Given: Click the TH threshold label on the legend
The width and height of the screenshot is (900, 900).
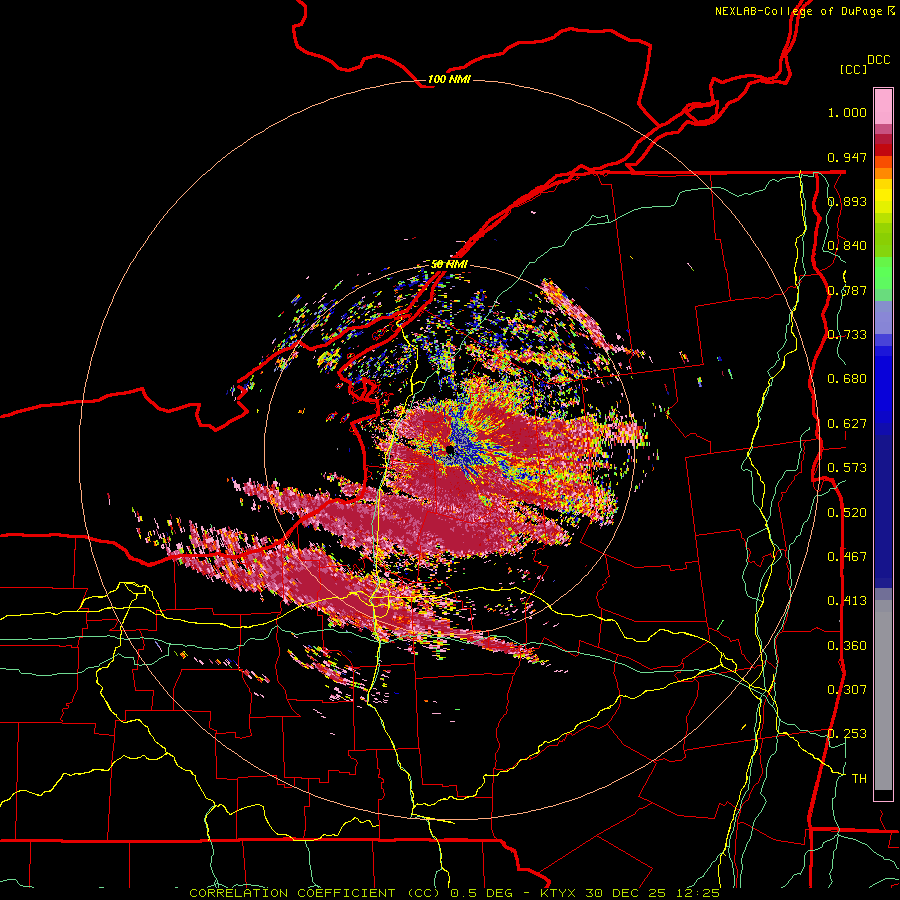Looking at the screenshot, I should coord(859,779).
